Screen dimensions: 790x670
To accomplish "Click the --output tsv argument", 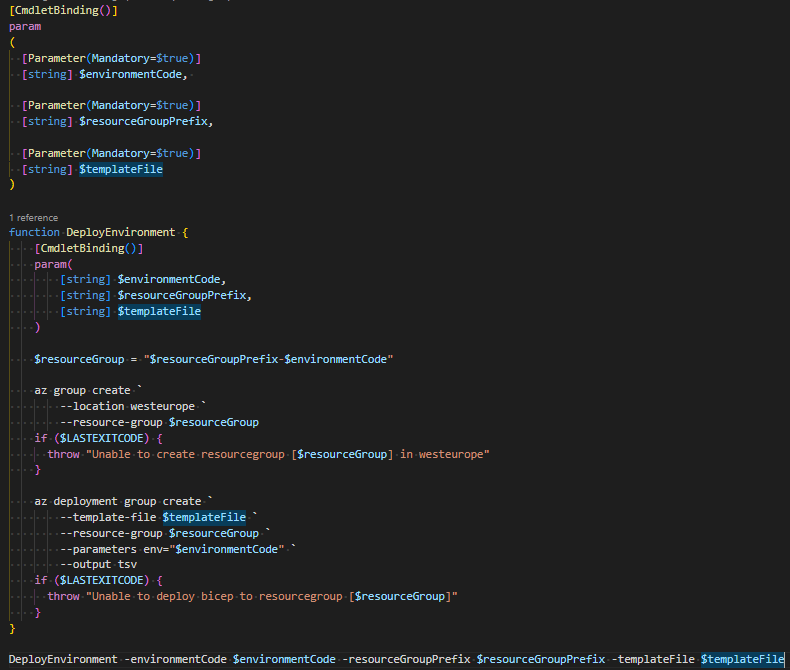I will [x=98, y=564].
